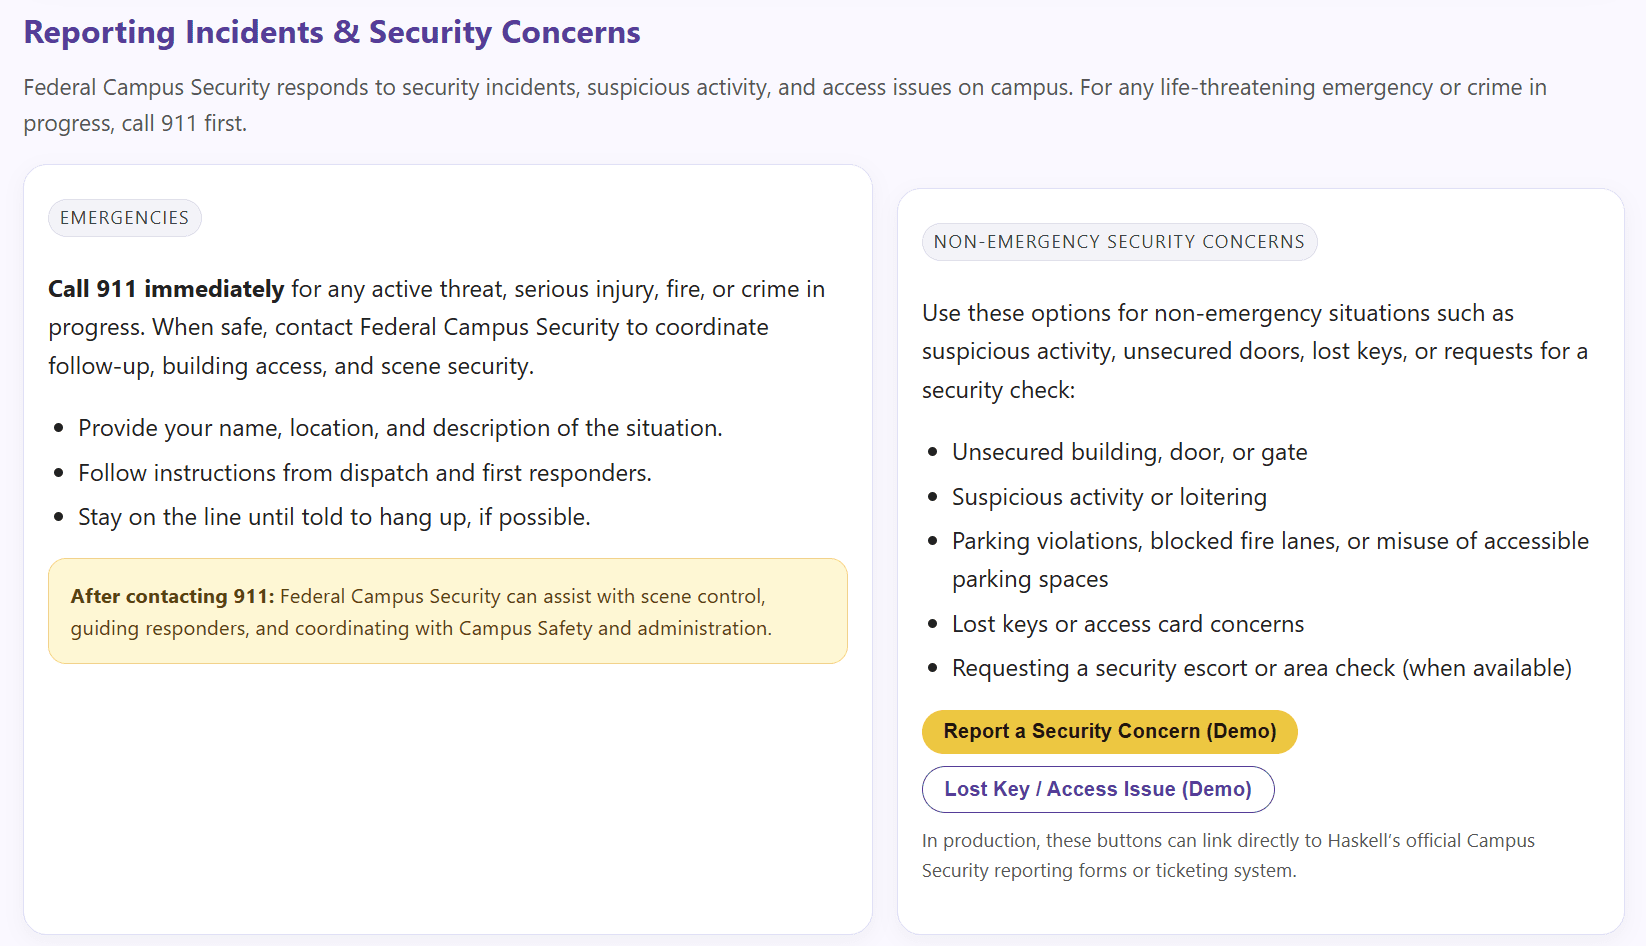Click the bold 'After contacting 911:' label

pos(172,597)
